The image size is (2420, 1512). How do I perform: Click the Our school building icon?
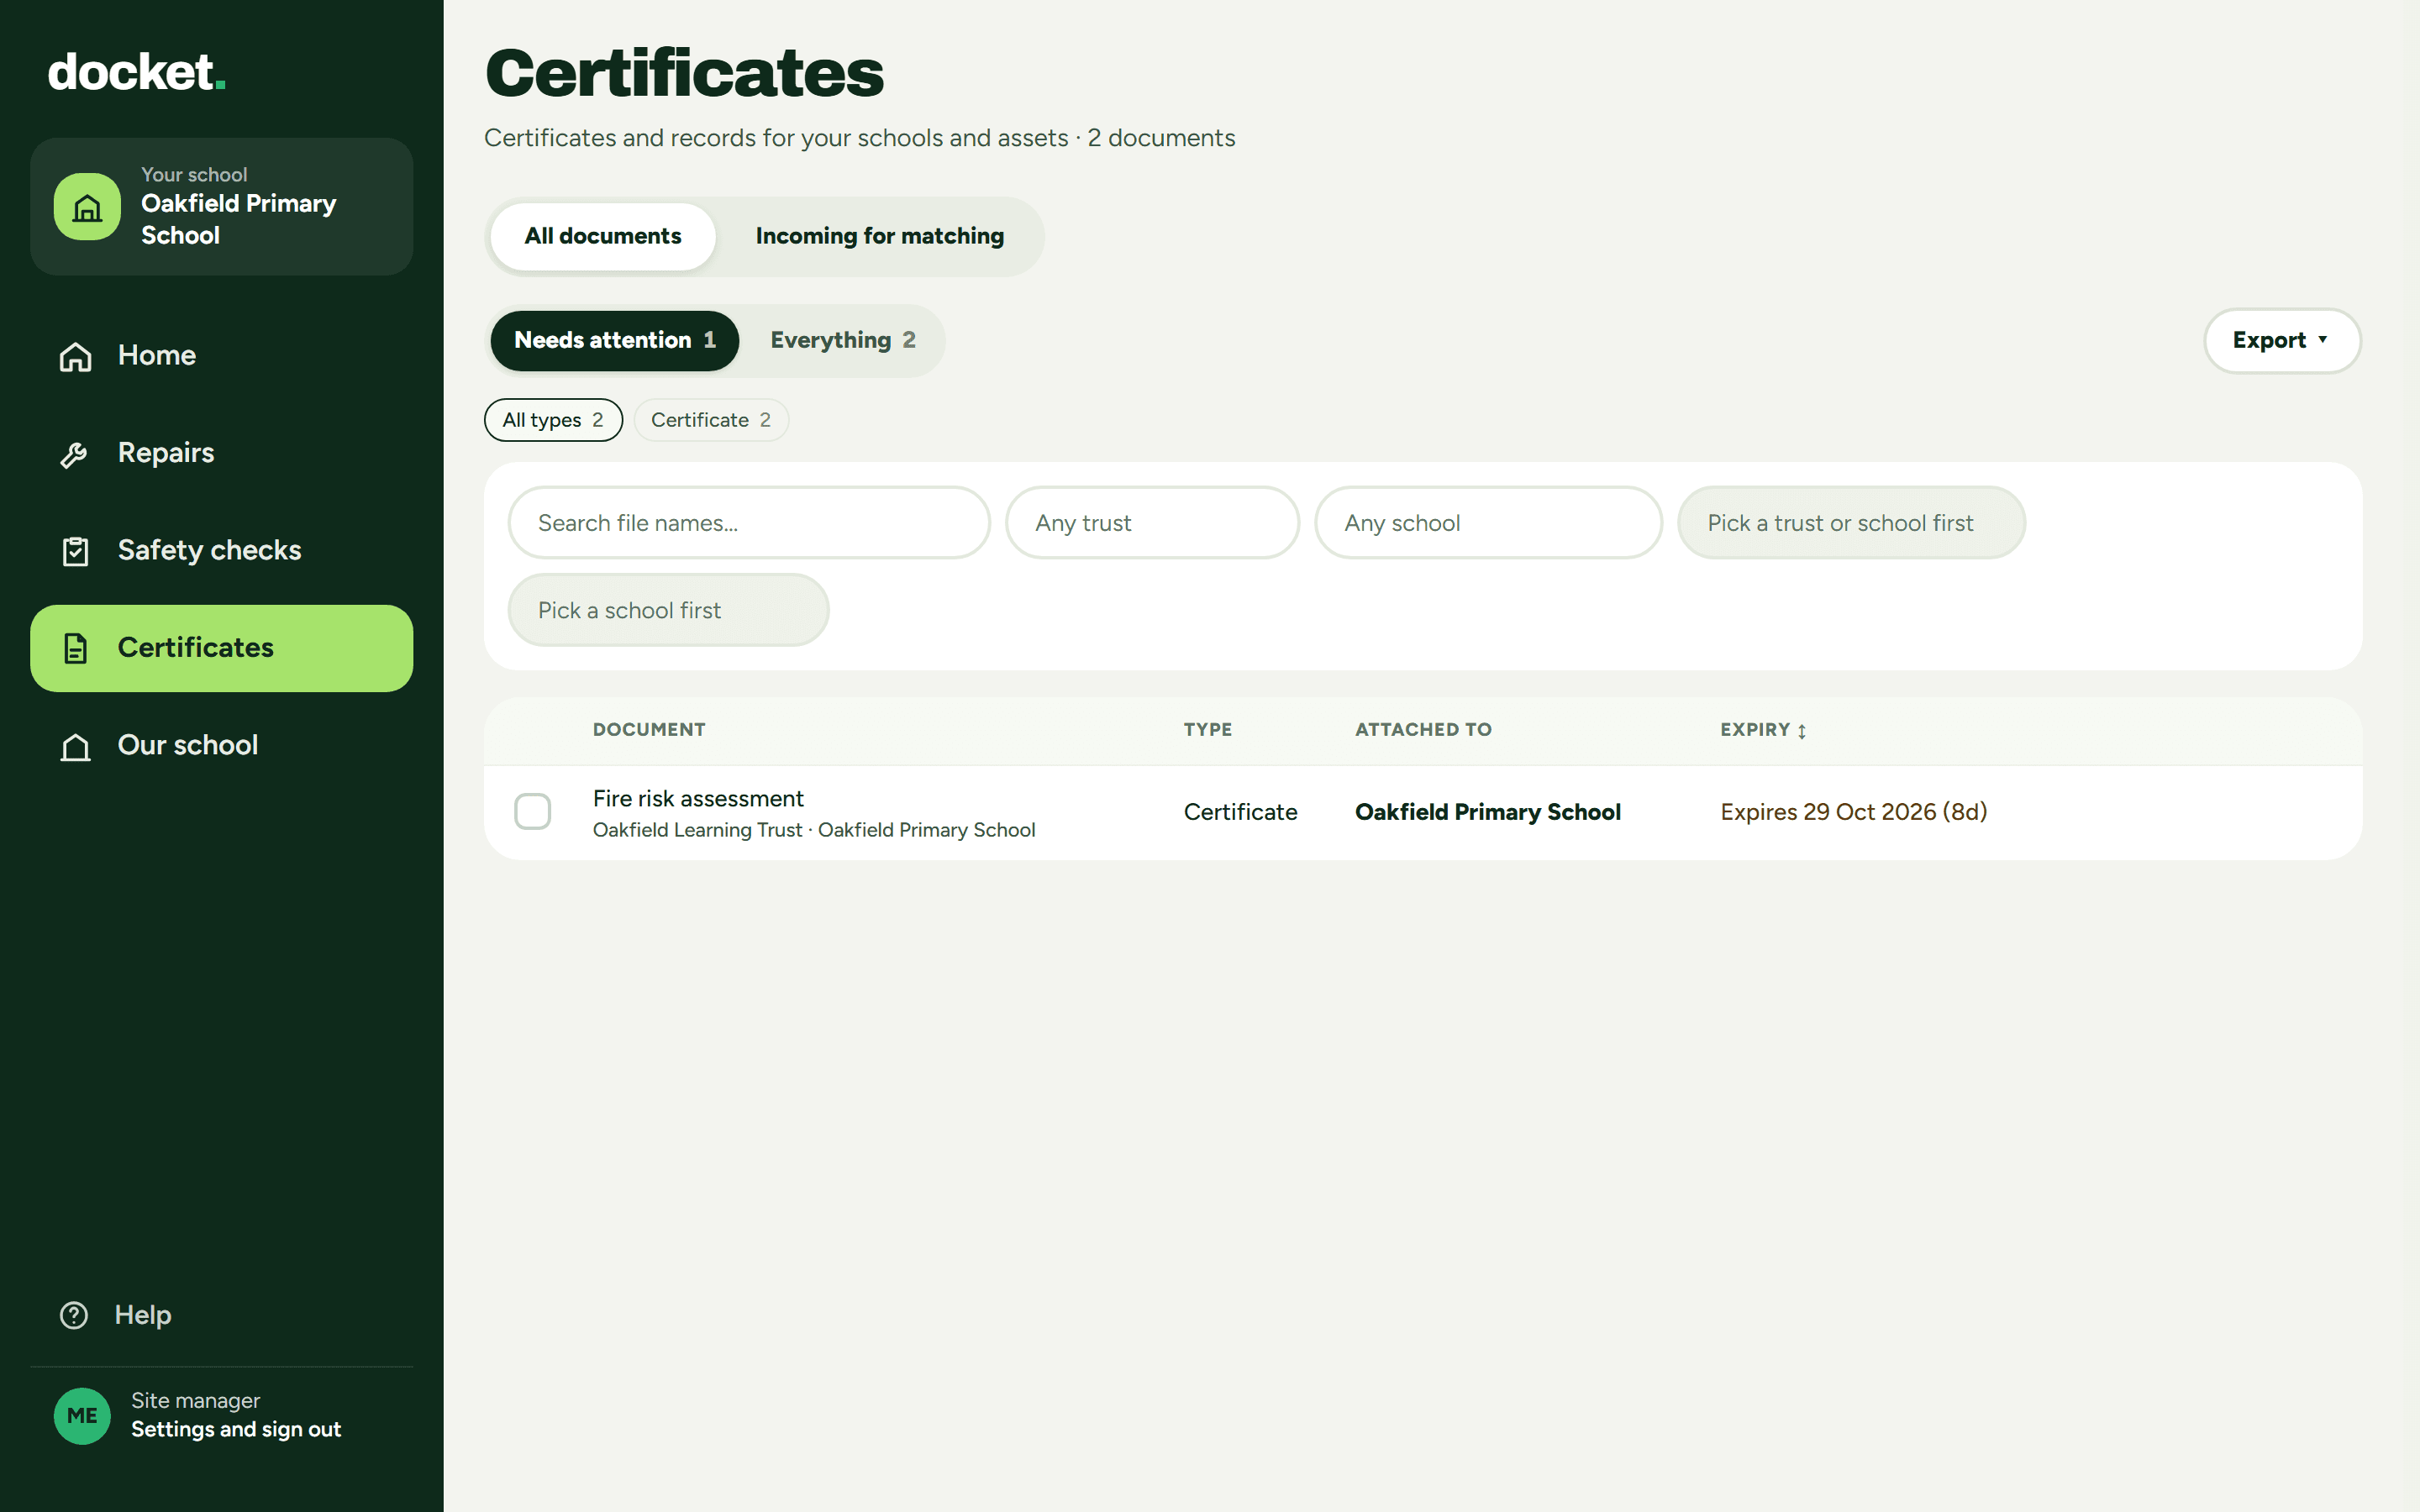click(75, 746)
